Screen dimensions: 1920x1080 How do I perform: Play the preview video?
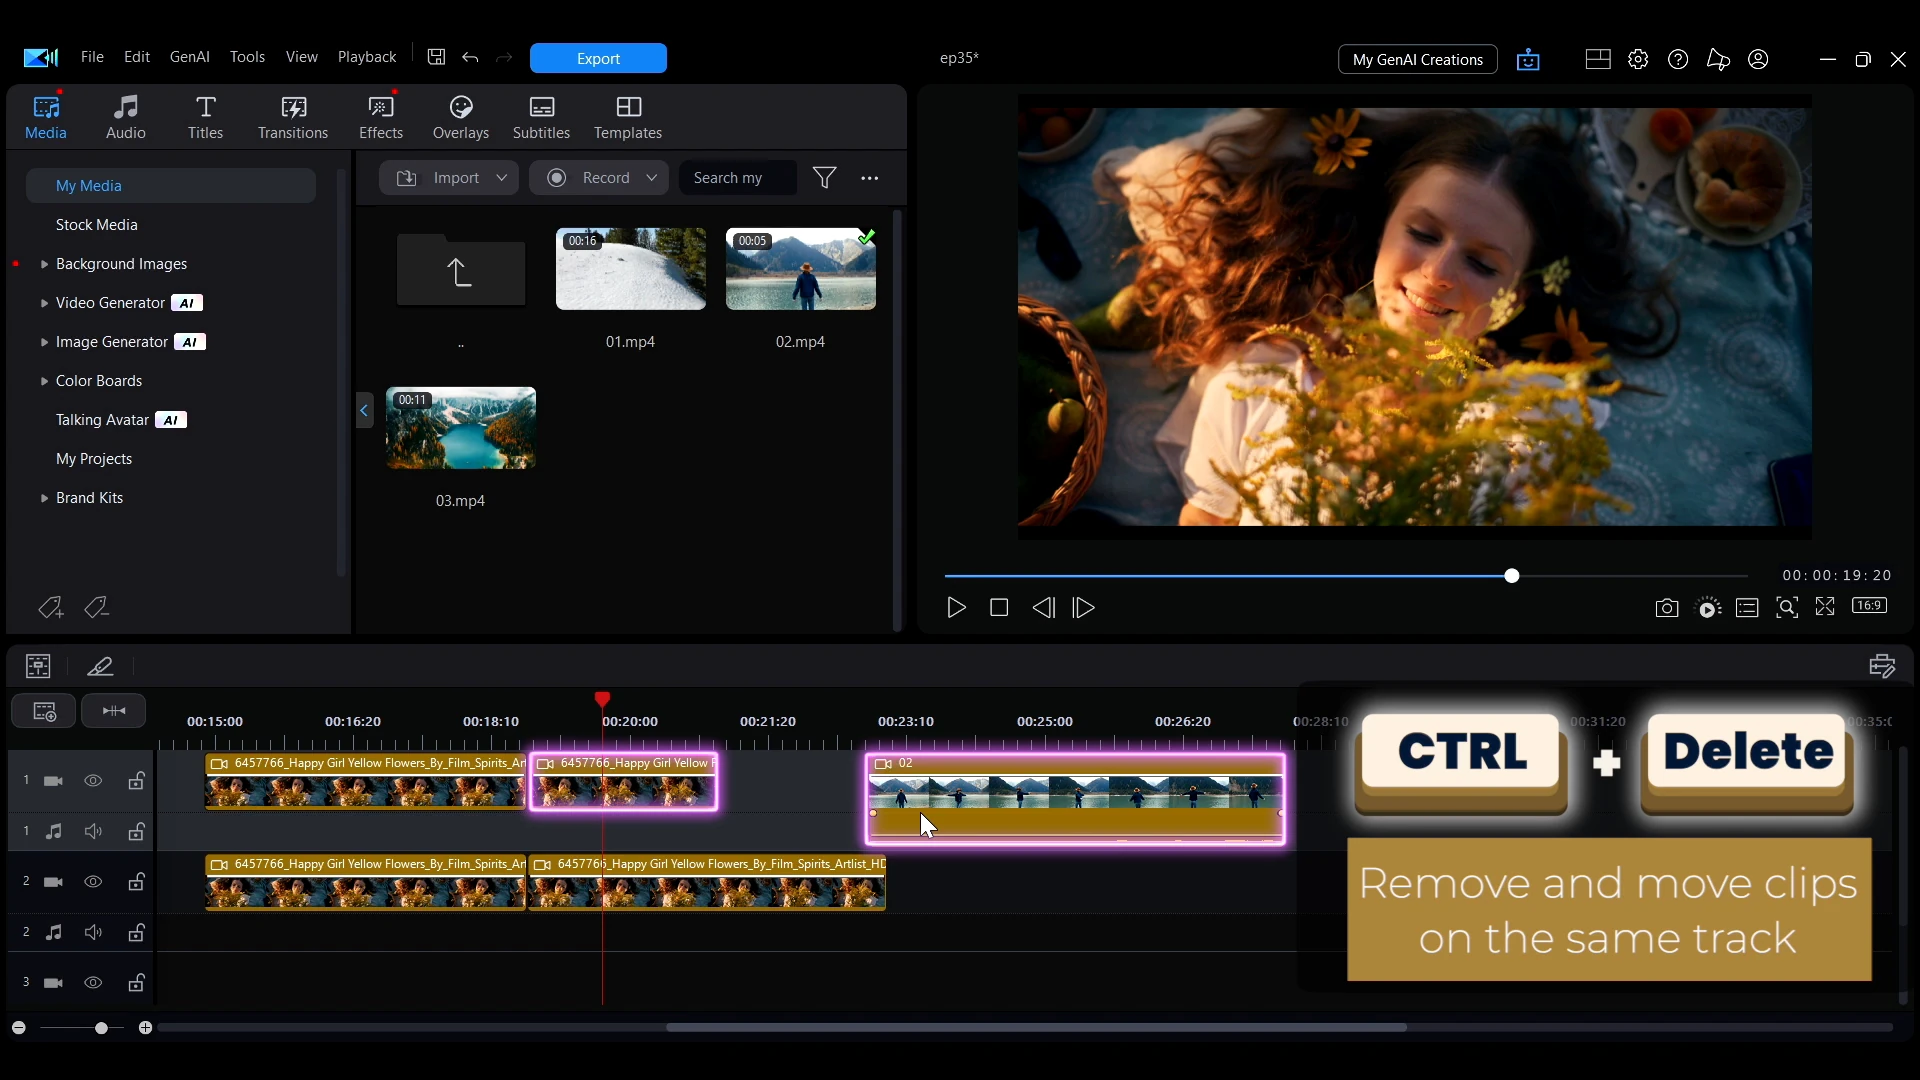click(x=956, y=608)
